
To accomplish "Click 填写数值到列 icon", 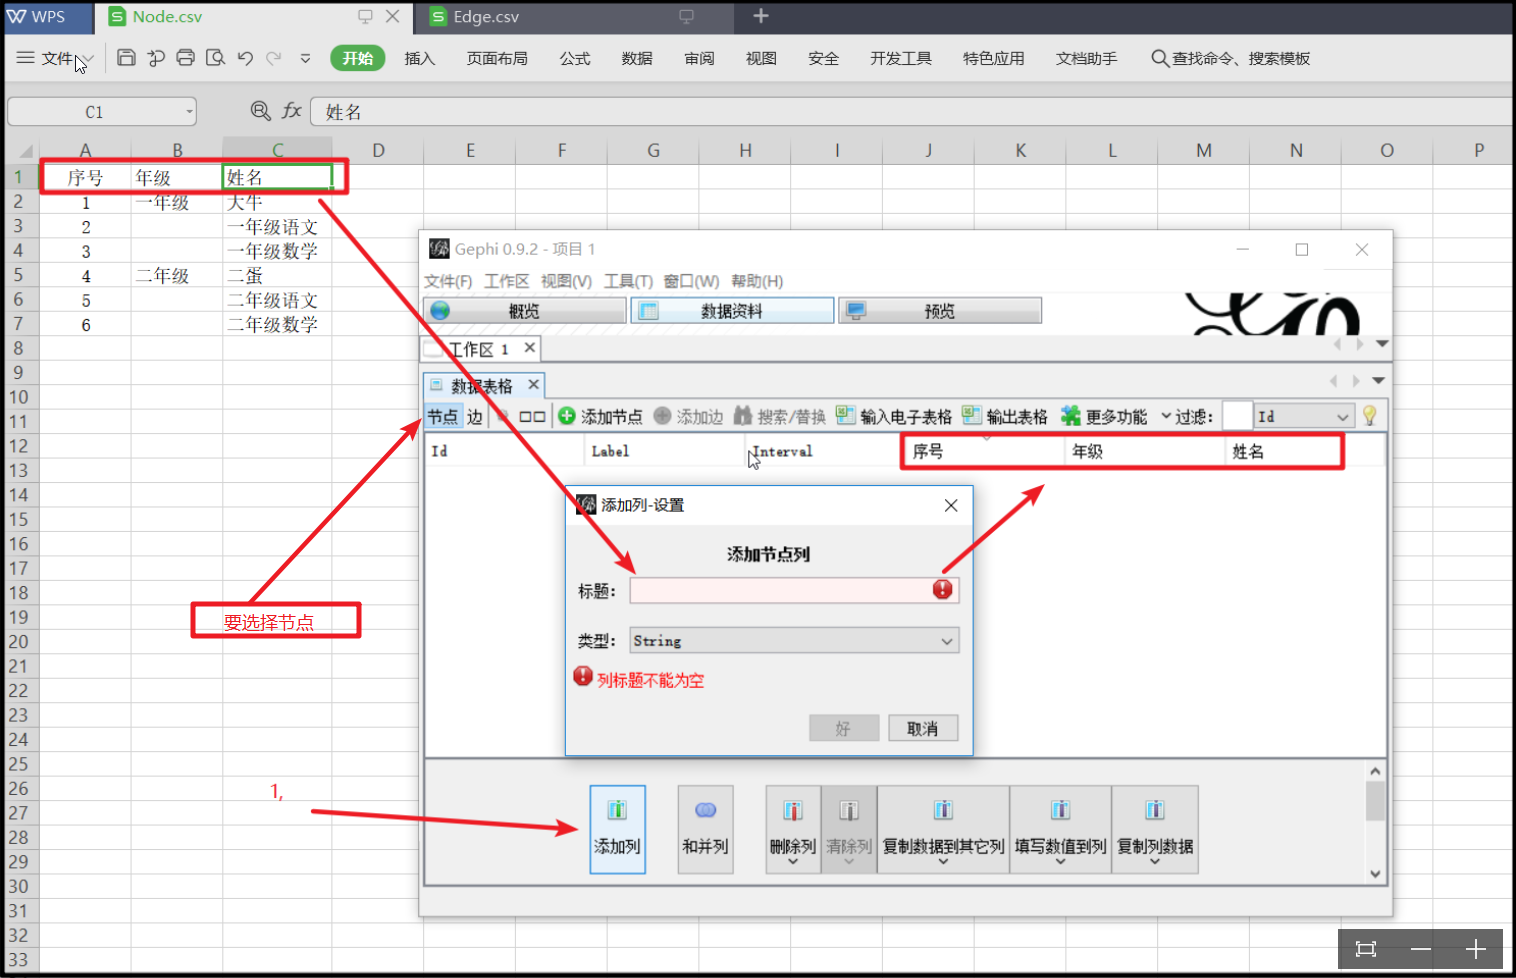I will coord(1060,829).
